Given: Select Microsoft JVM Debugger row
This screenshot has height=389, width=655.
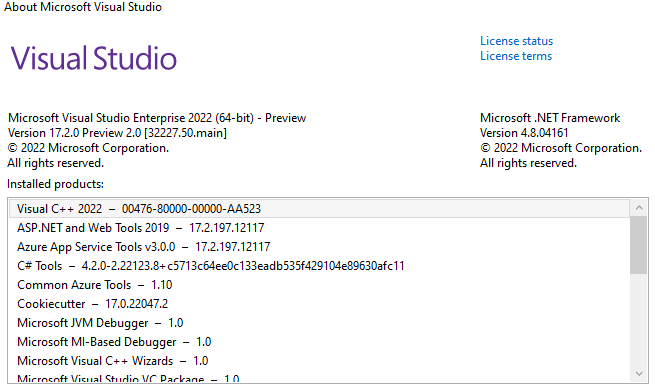Looking at the screenshot, I should (x=319, y=323).
